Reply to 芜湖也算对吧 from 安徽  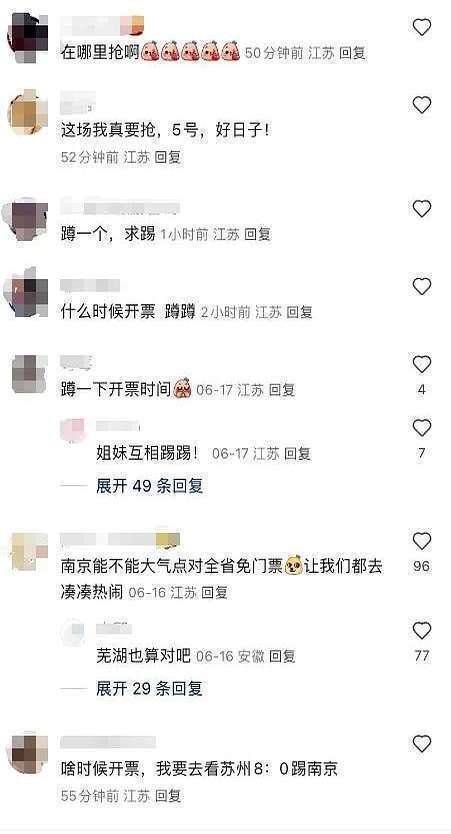point(282,657)
